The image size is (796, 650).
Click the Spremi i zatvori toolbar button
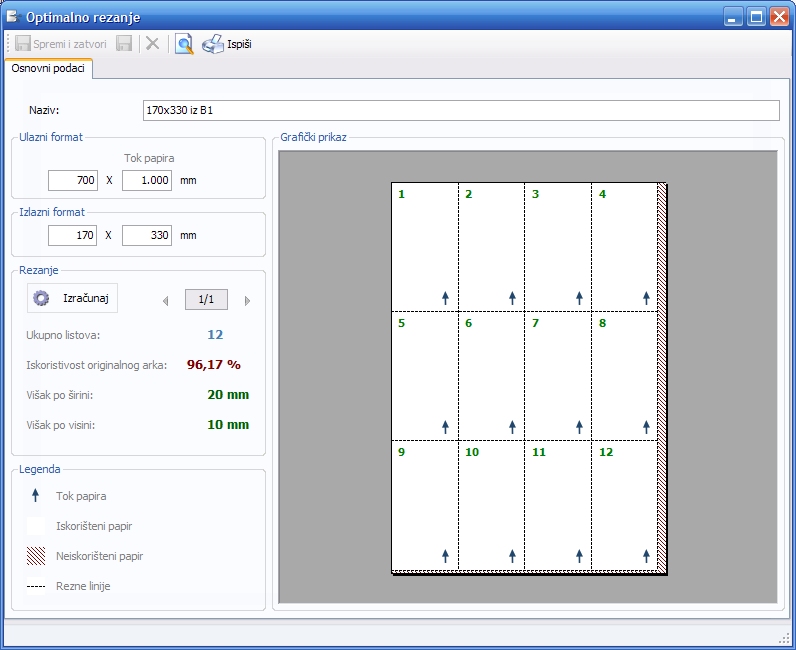coord(61,44)
